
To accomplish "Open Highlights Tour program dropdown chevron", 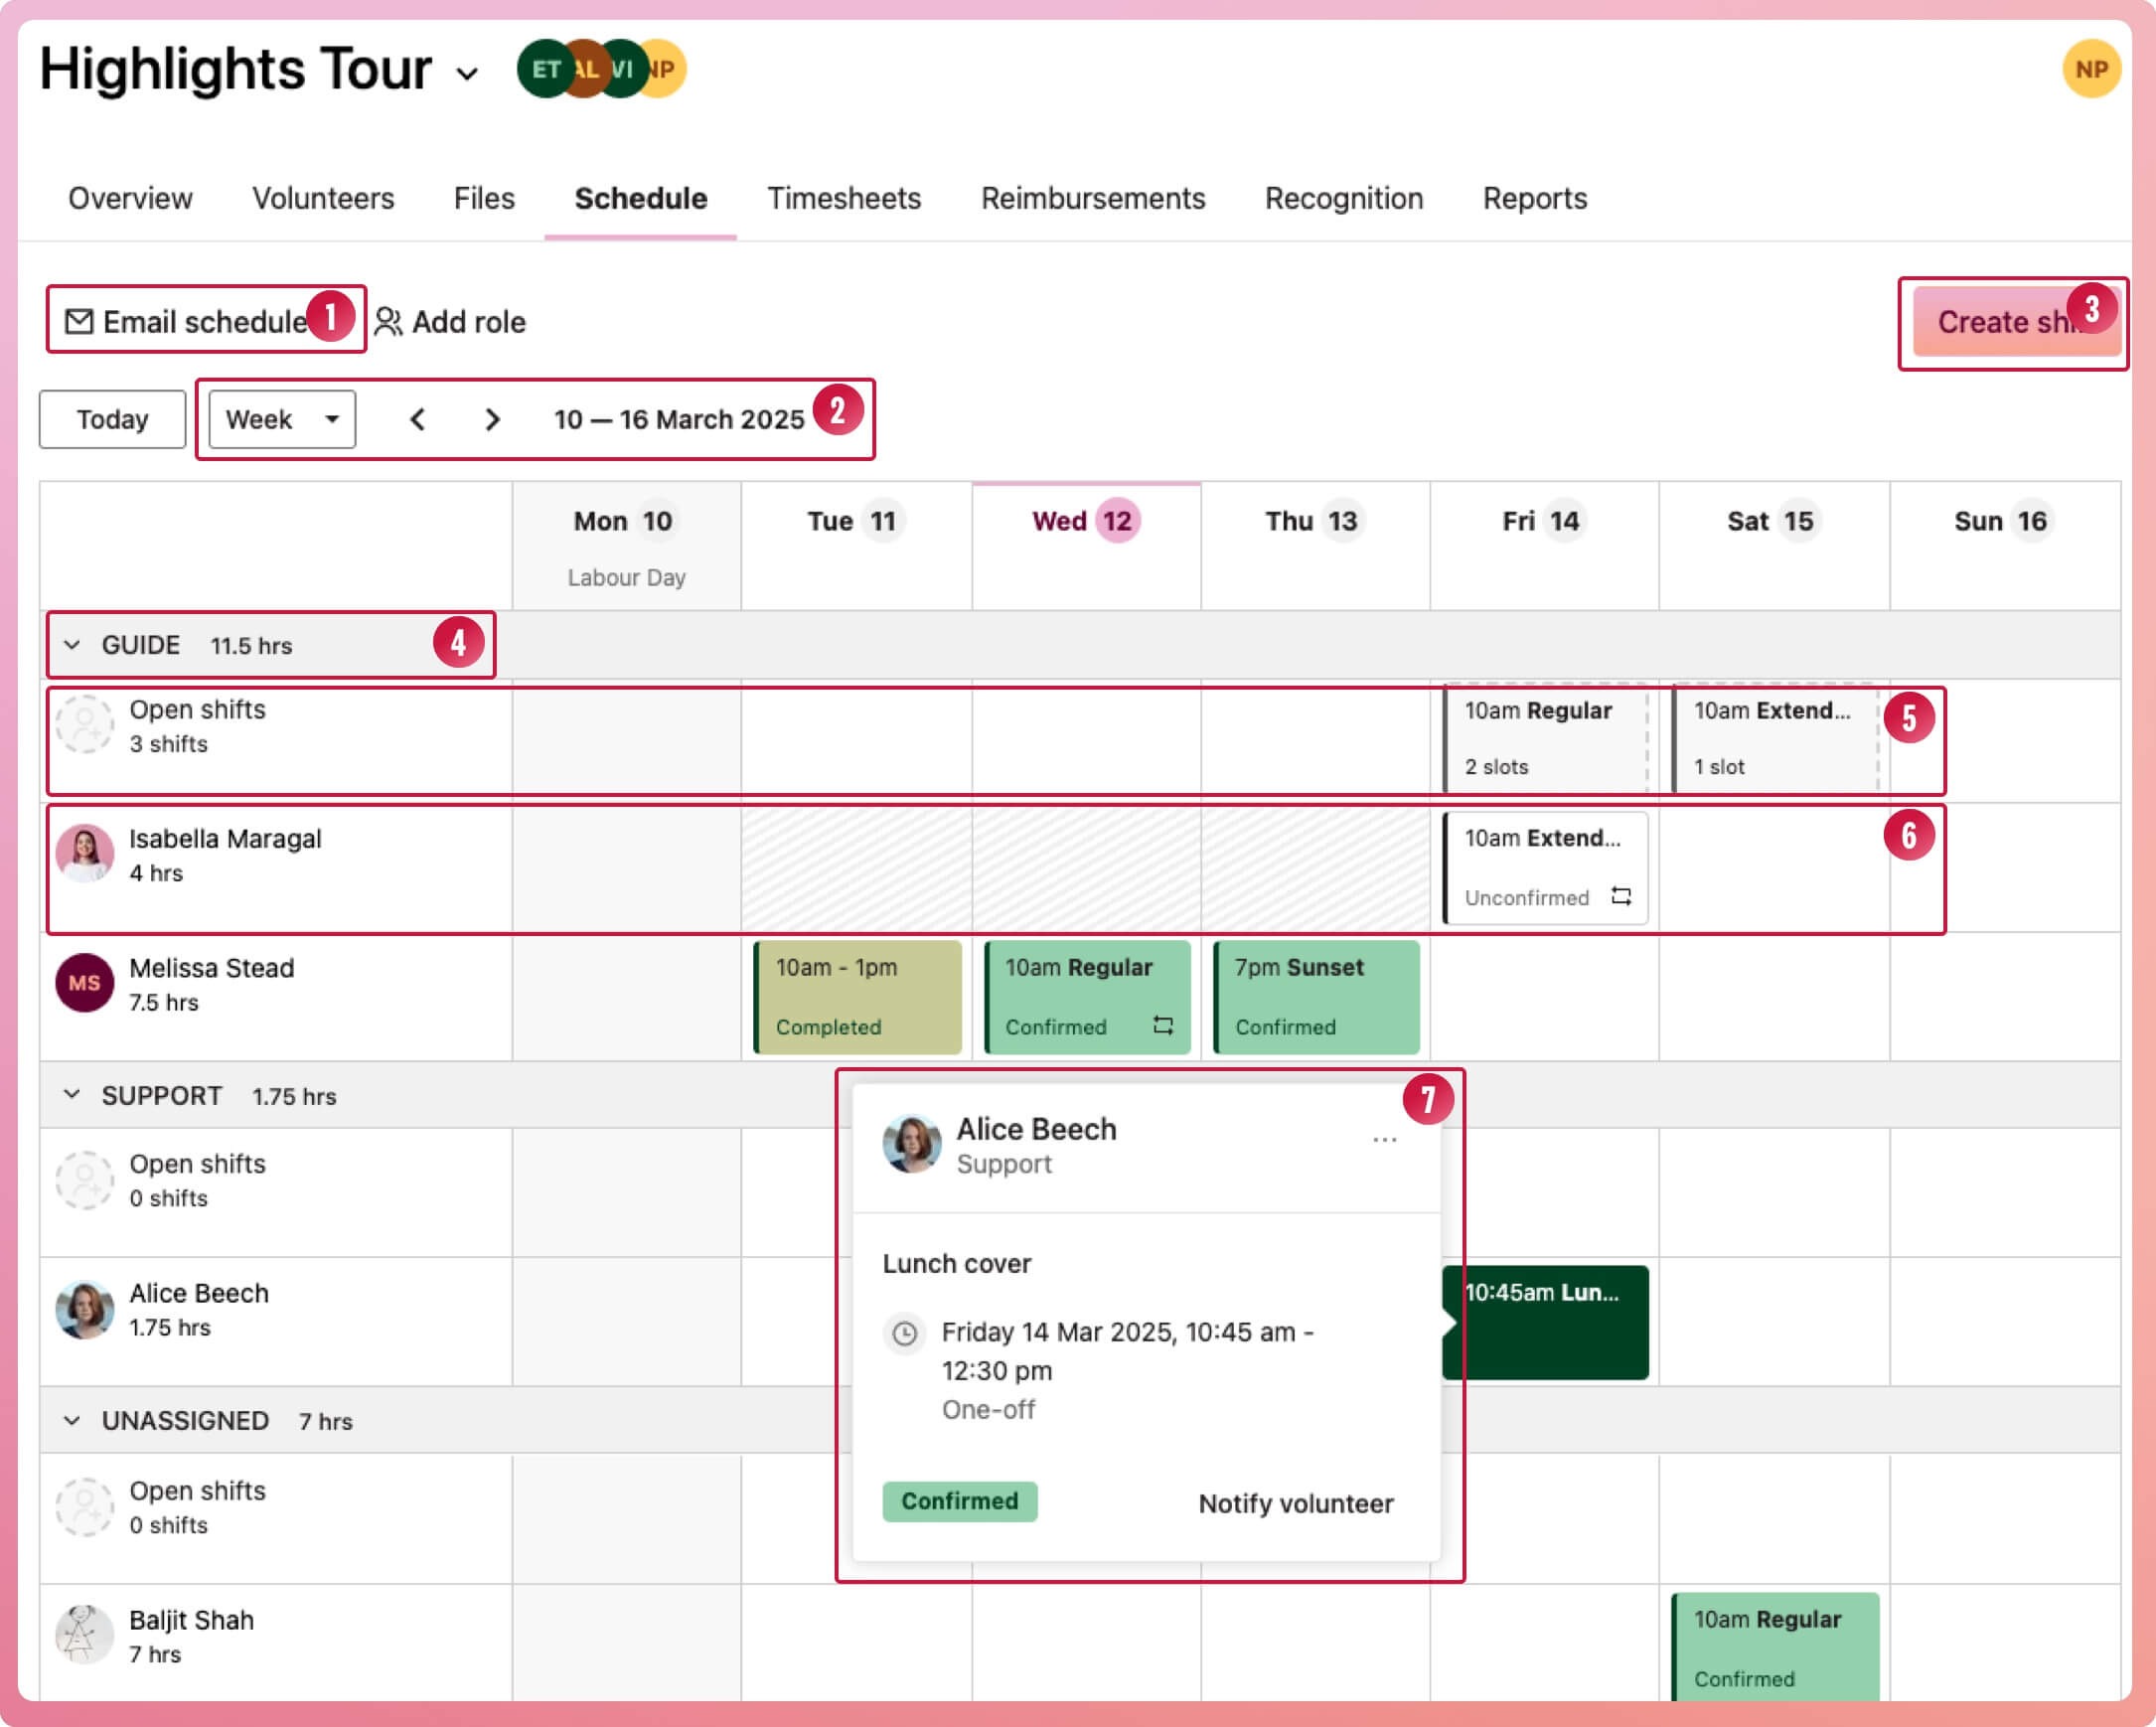I will (467, 74).
